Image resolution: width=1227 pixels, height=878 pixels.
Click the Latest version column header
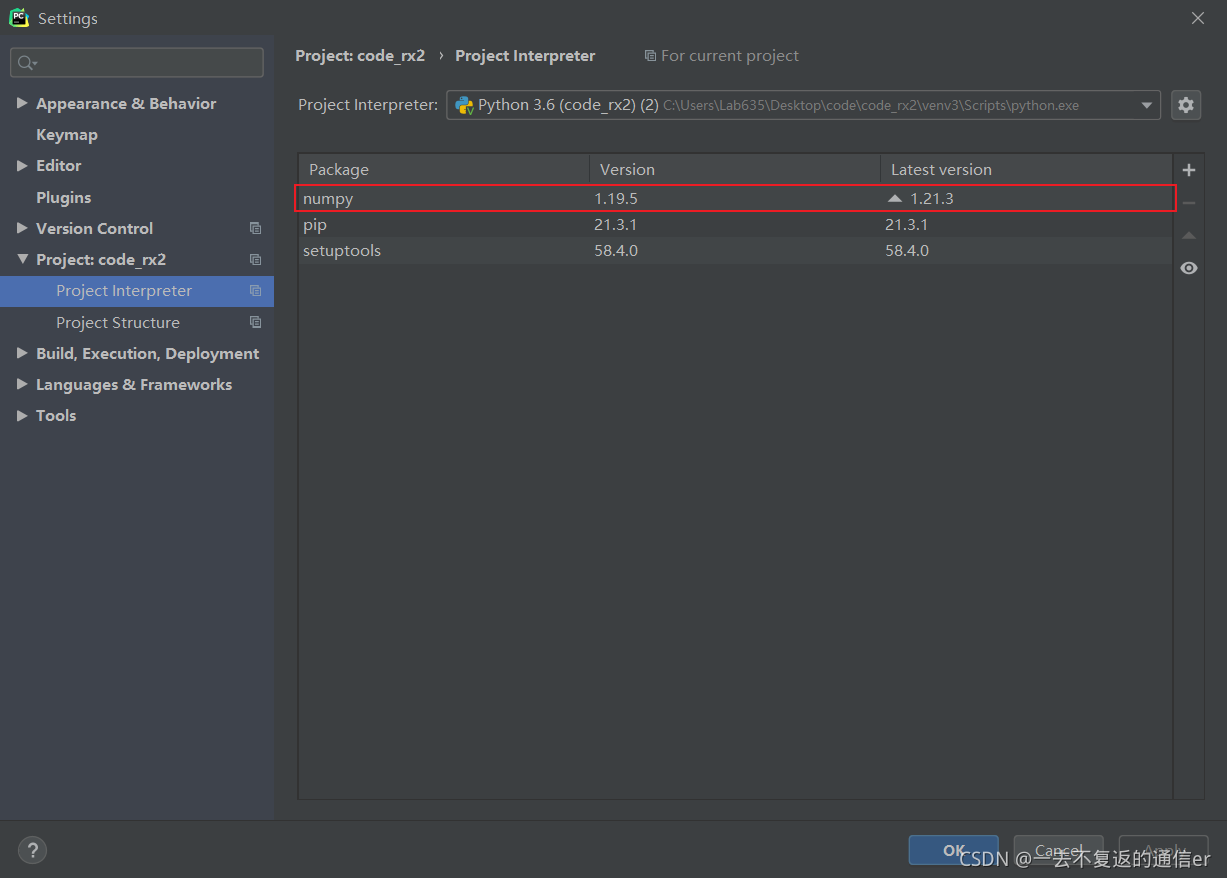point(1026,169)
